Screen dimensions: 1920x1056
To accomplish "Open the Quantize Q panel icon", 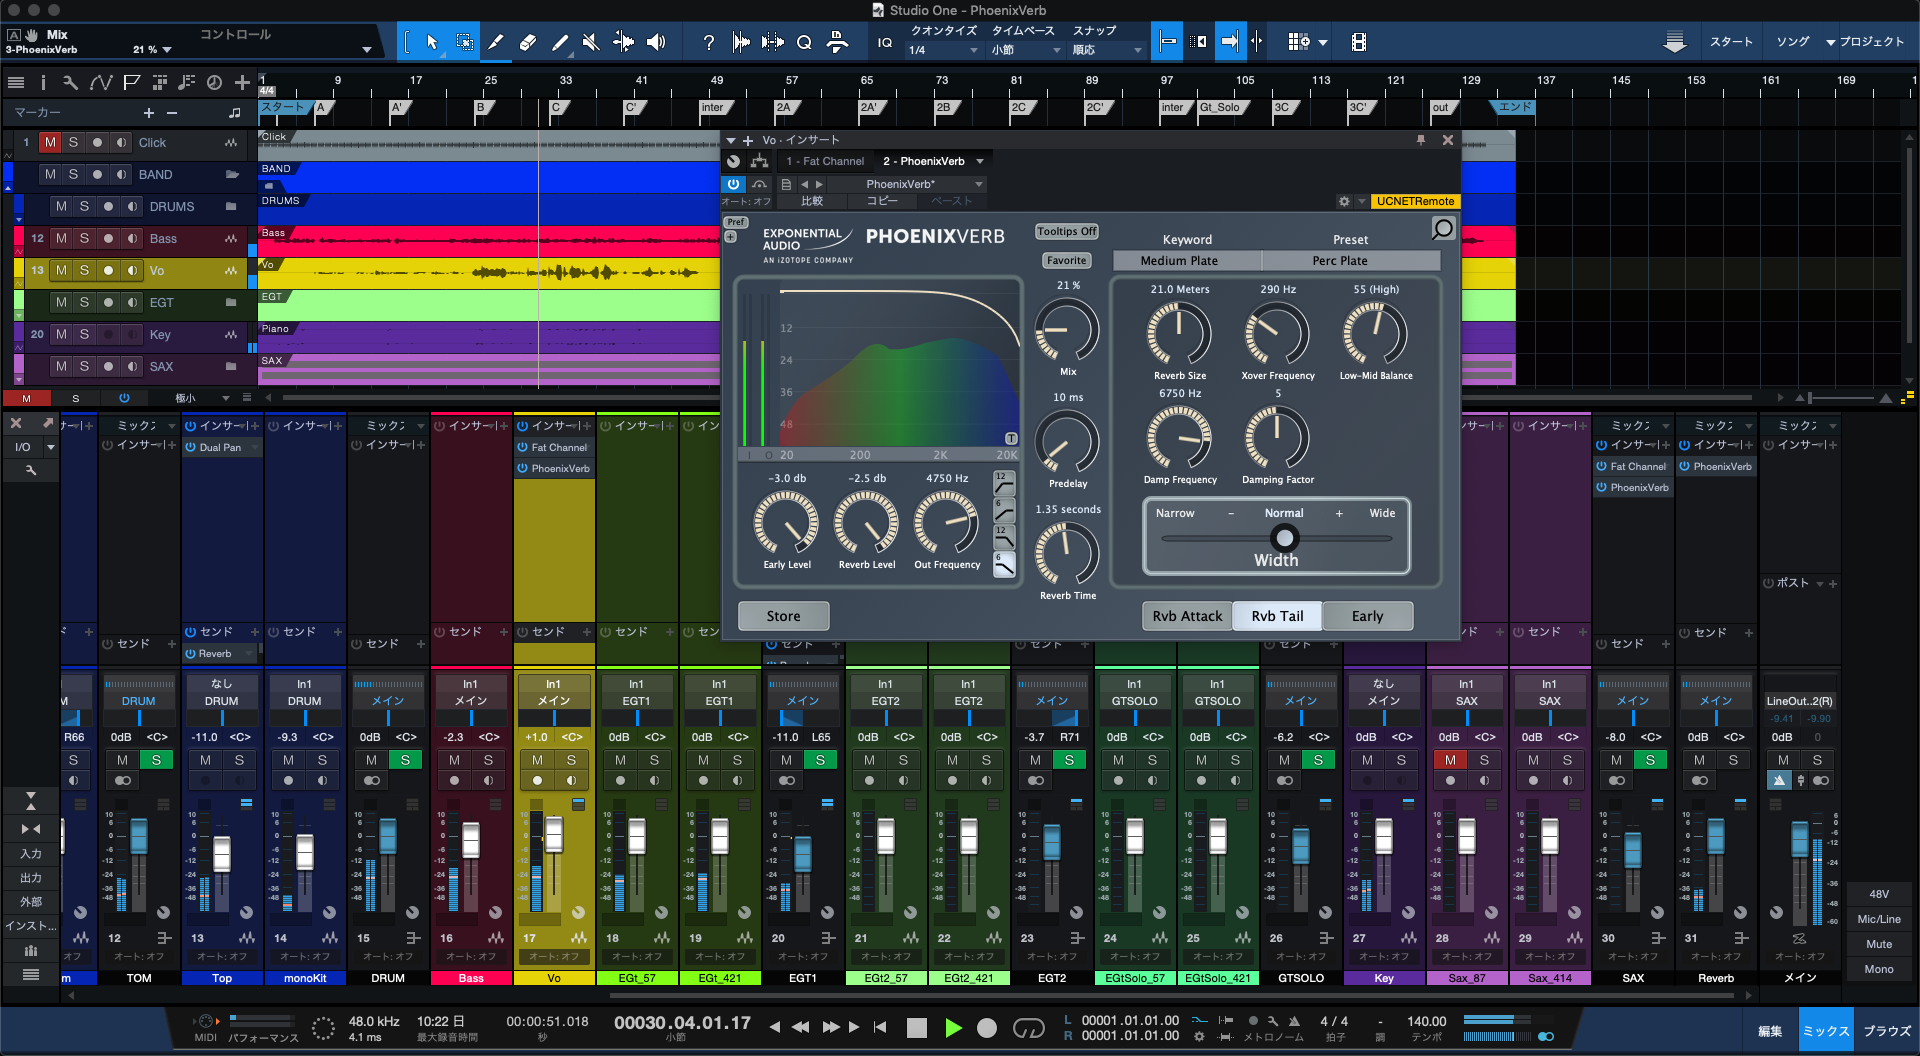I will pos(804,42).
